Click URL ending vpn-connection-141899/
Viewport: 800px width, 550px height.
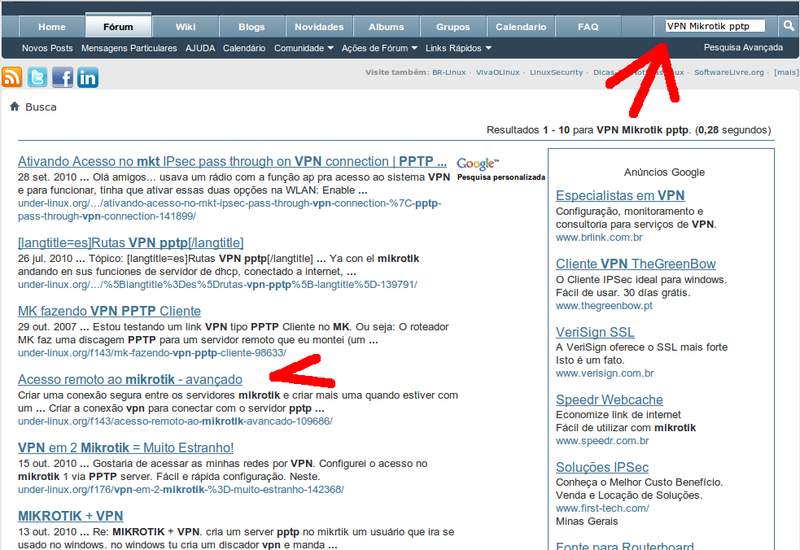pyautogui.click(x=230, y=210)
